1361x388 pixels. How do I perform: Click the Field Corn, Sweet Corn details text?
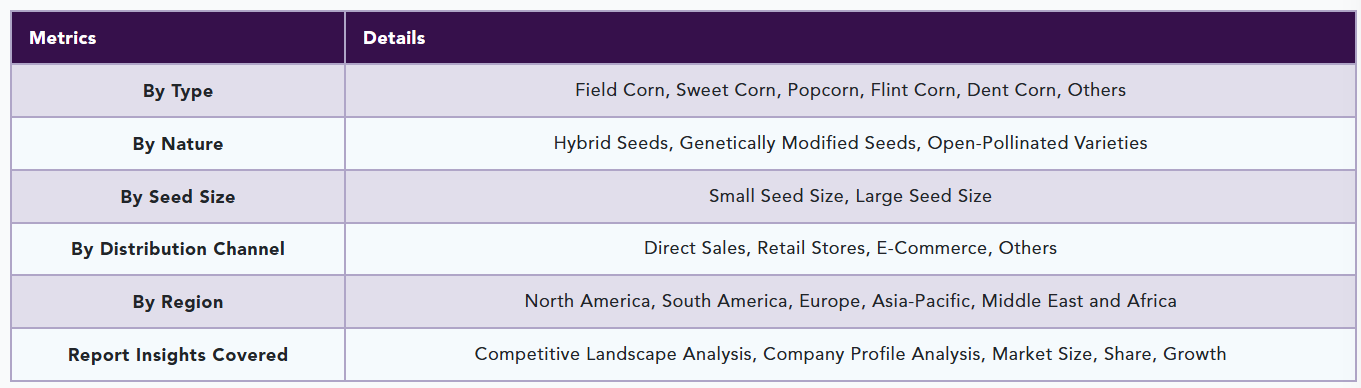pos(850,90)
